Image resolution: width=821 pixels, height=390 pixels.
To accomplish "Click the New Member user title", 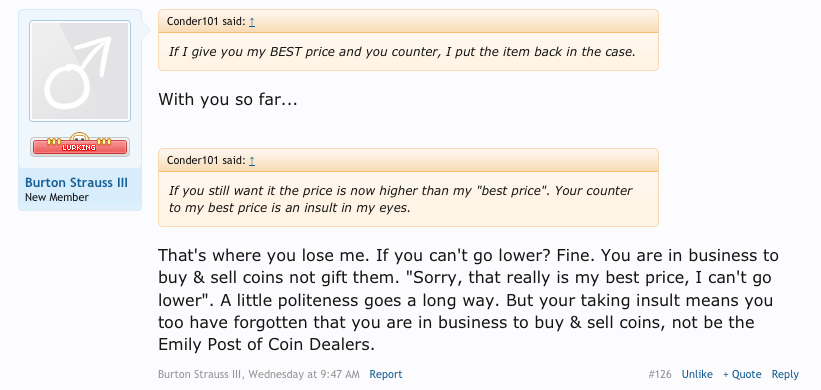I will (57, 197).
